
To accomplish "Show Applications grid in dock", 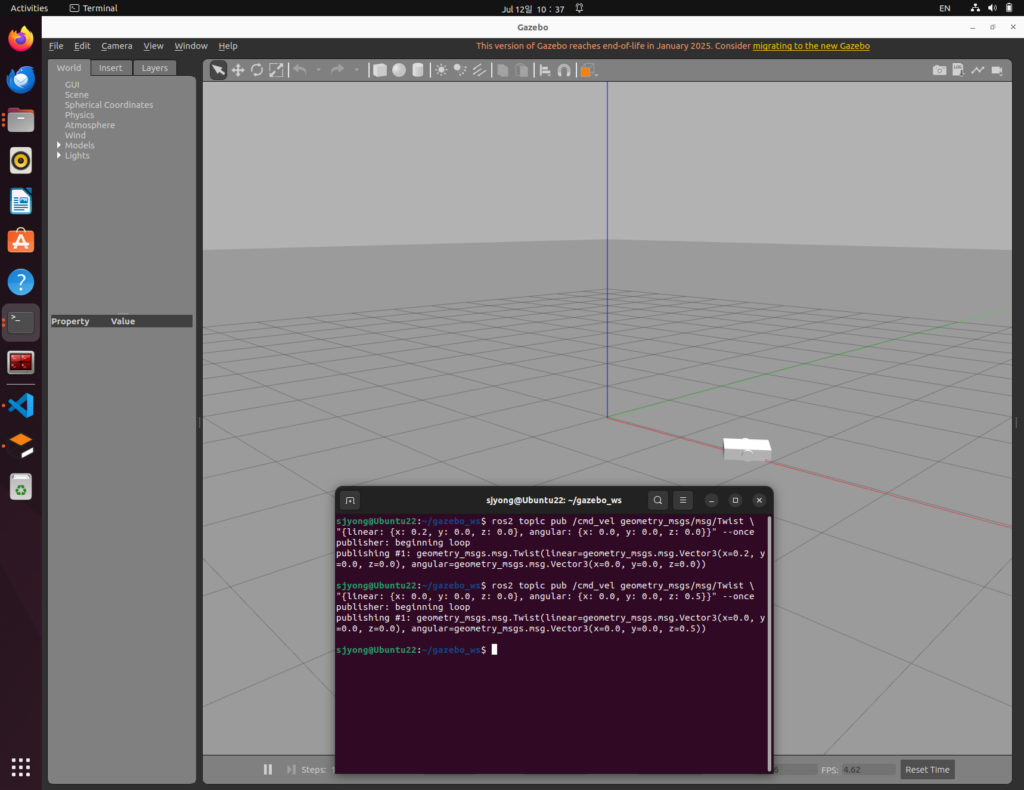I will pos(21,766).
